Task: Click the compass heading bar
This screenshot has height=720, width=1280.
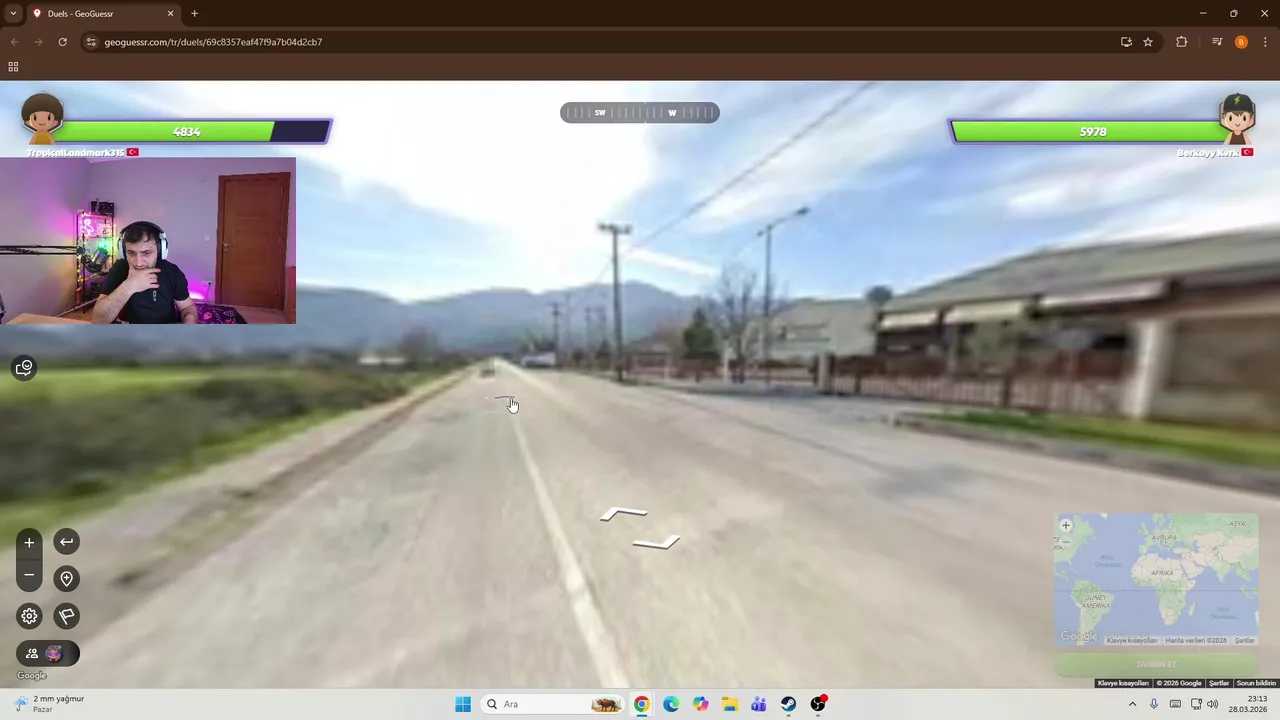Action: tap(639, 113)
